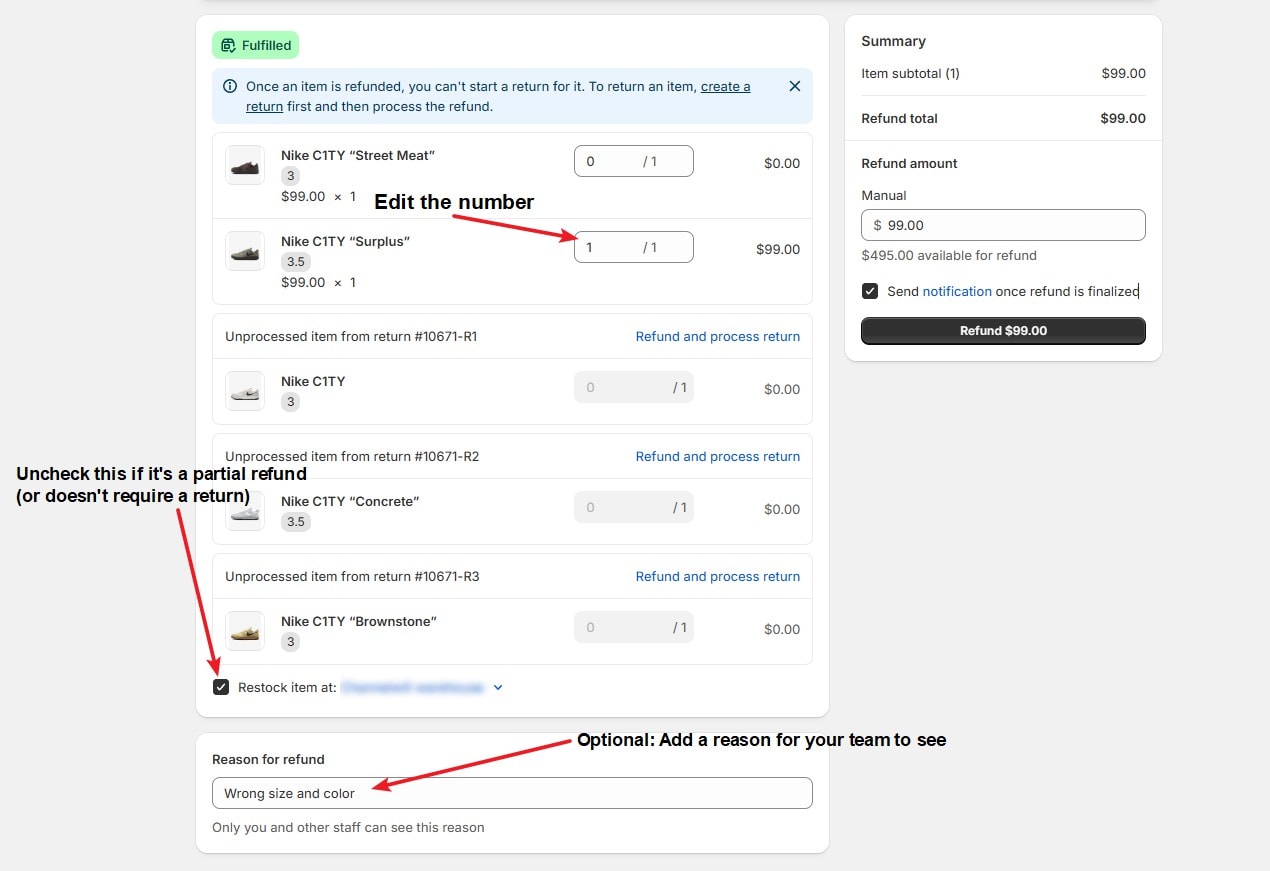Click the 3.5 size tag under Surplus
Image resolution: width=1270 pixels, height=871 pixels.
tap(295, 262)
